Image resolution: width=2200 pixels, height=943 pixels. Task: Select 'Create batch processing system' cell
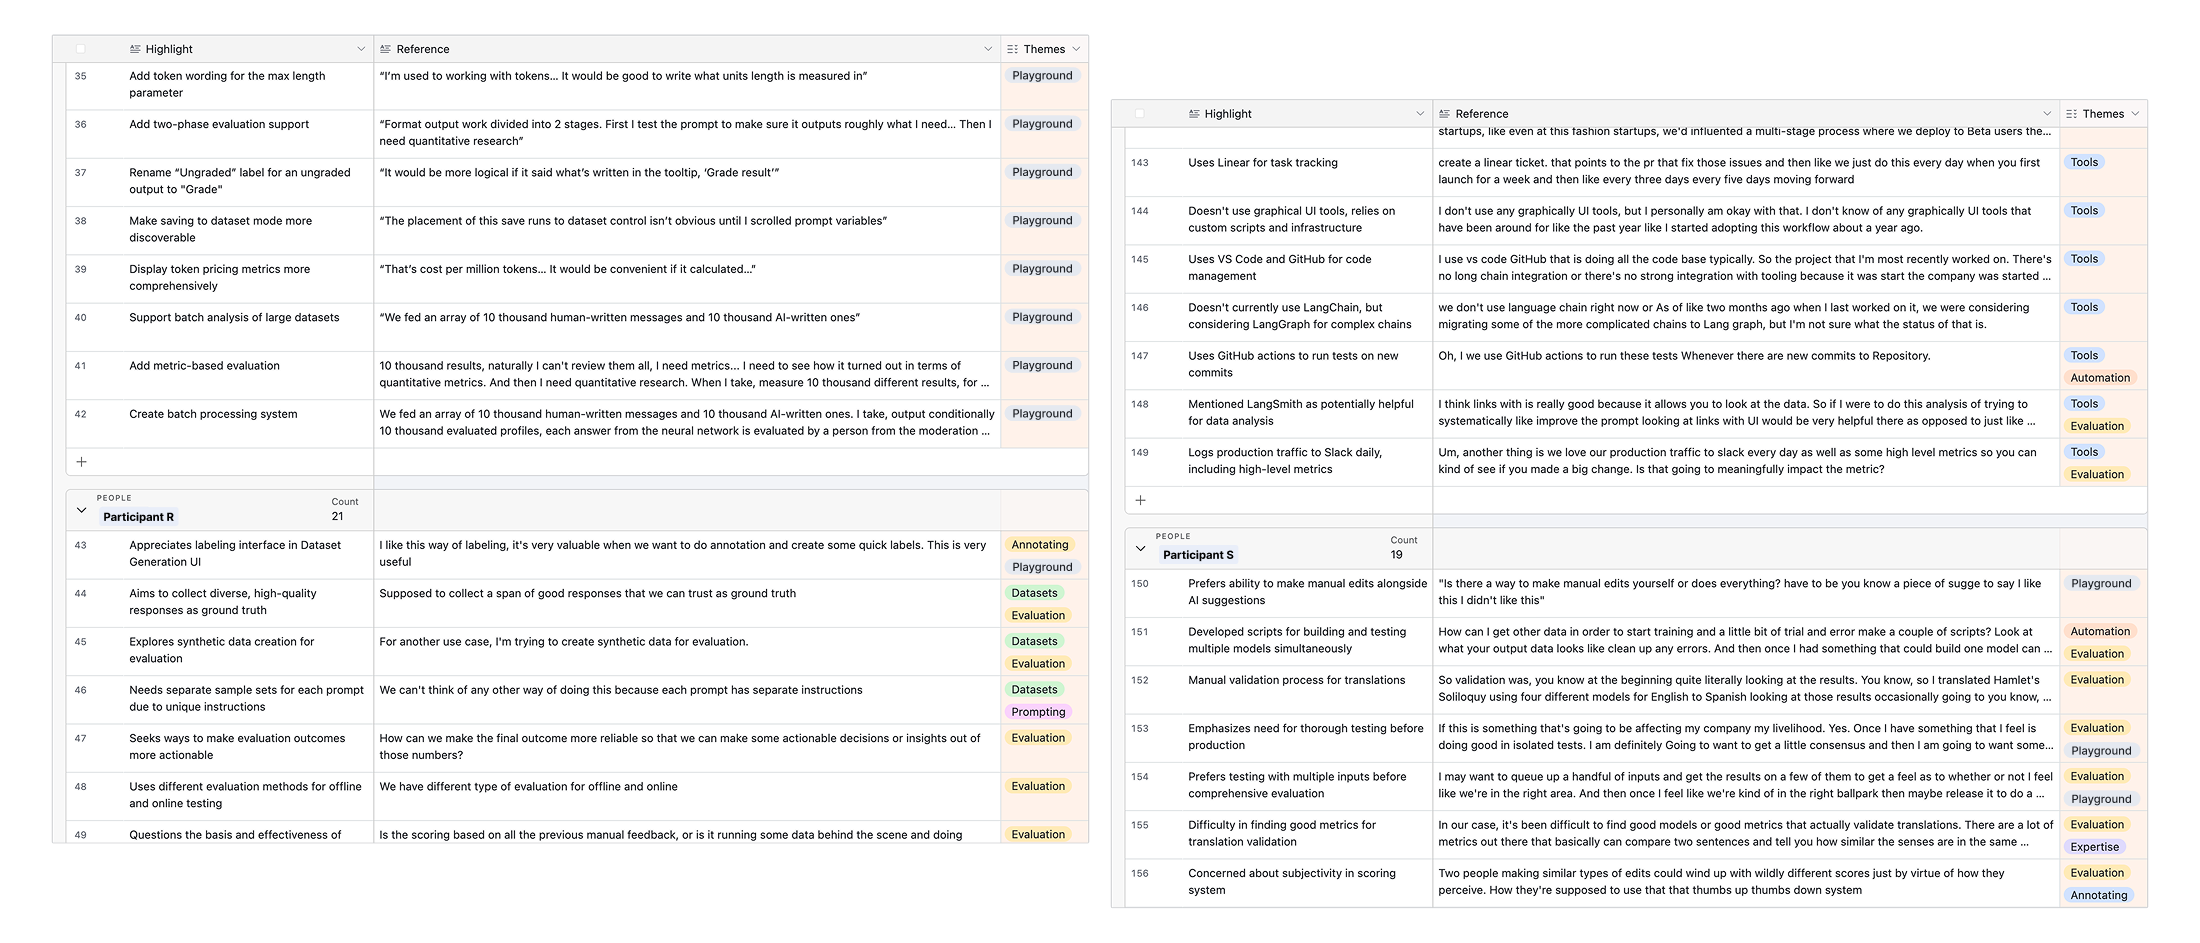(249, 423)
